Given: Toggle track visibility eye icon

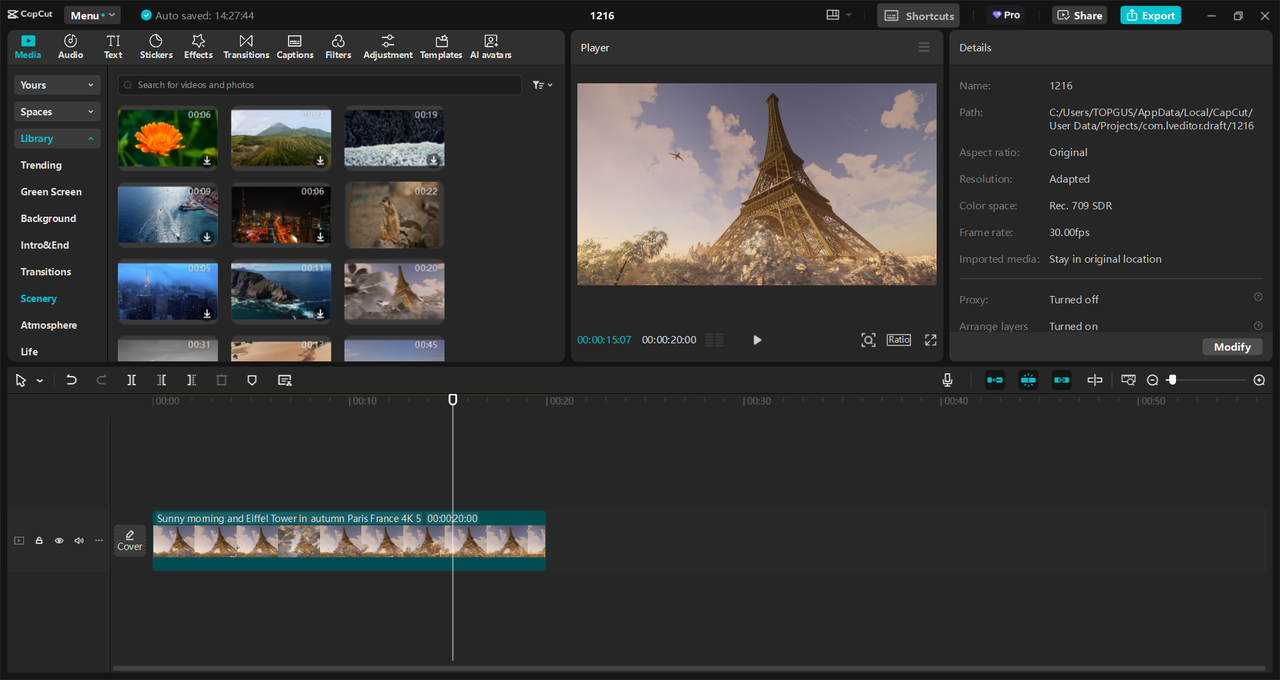Looking at the screenshot, I should pyautogui.click(x=59, y=541).
